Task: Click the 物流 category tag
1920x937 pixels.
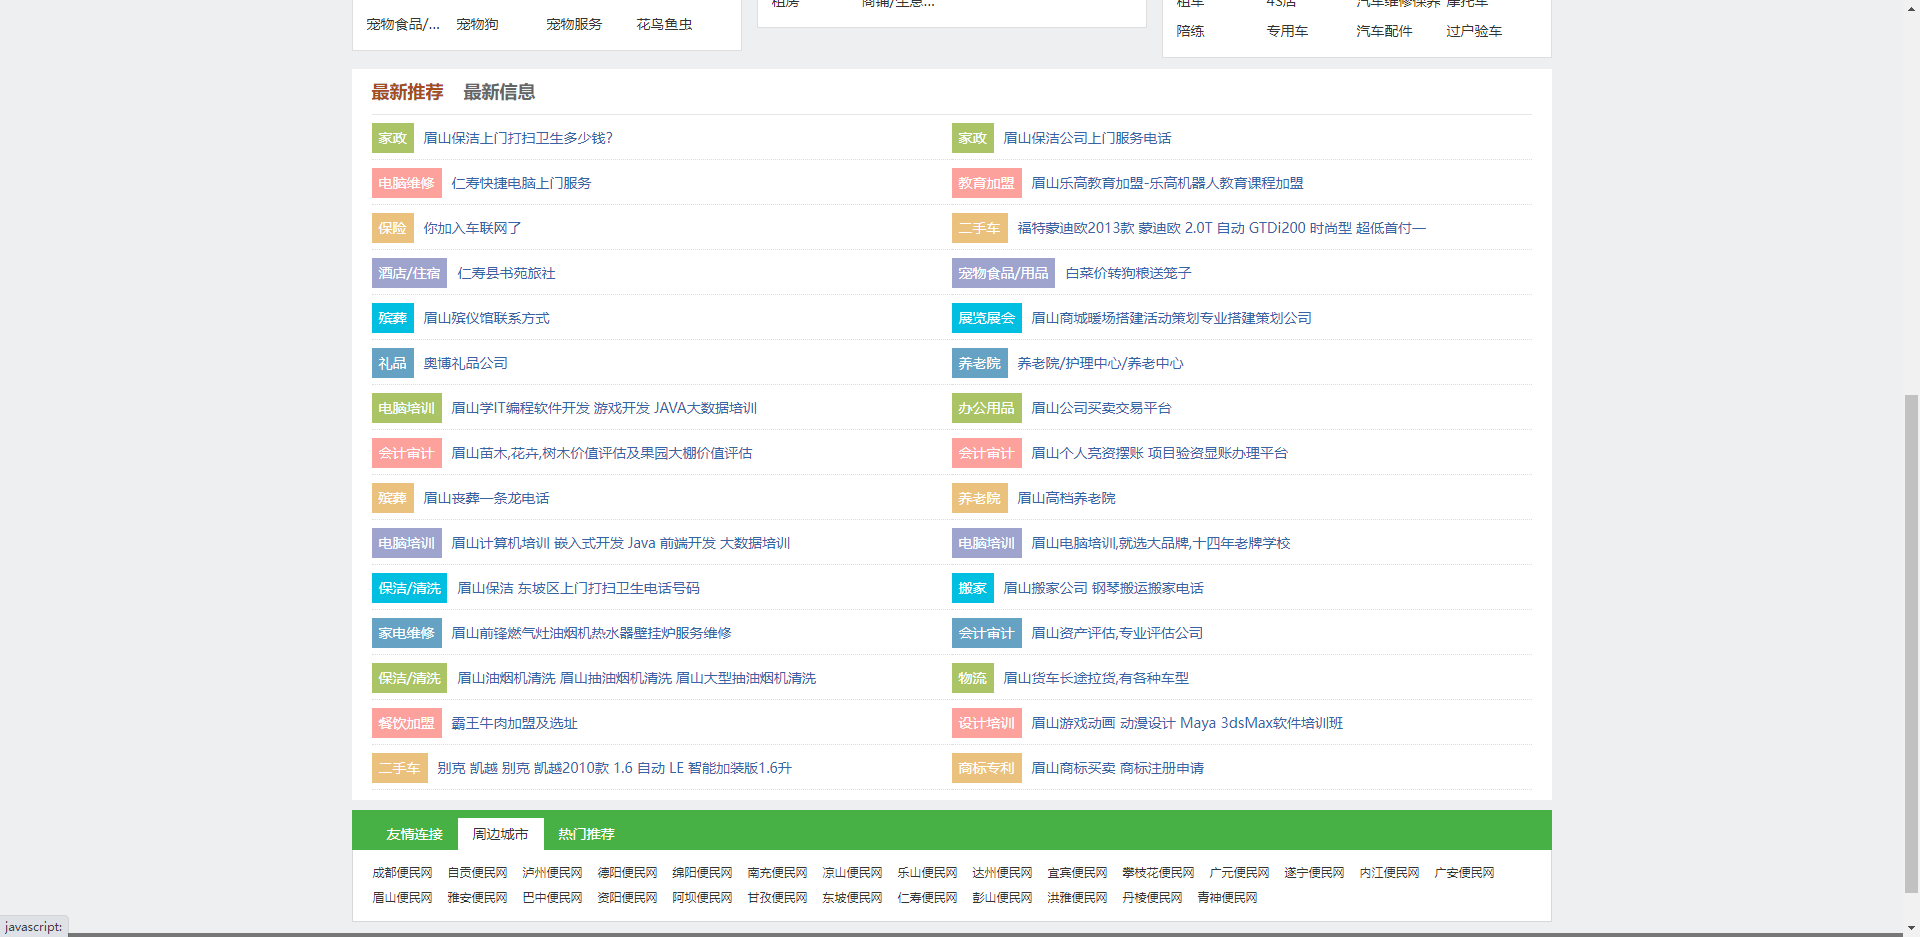Action: tap(972, 678)
